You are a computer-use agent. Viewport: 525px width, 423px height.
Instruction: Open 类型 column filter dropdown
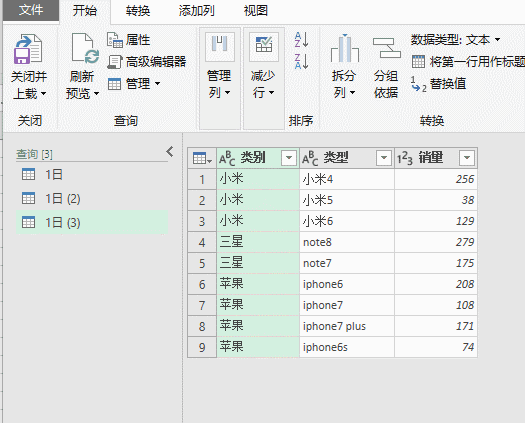pyautogui.click(x=384, y=157)
